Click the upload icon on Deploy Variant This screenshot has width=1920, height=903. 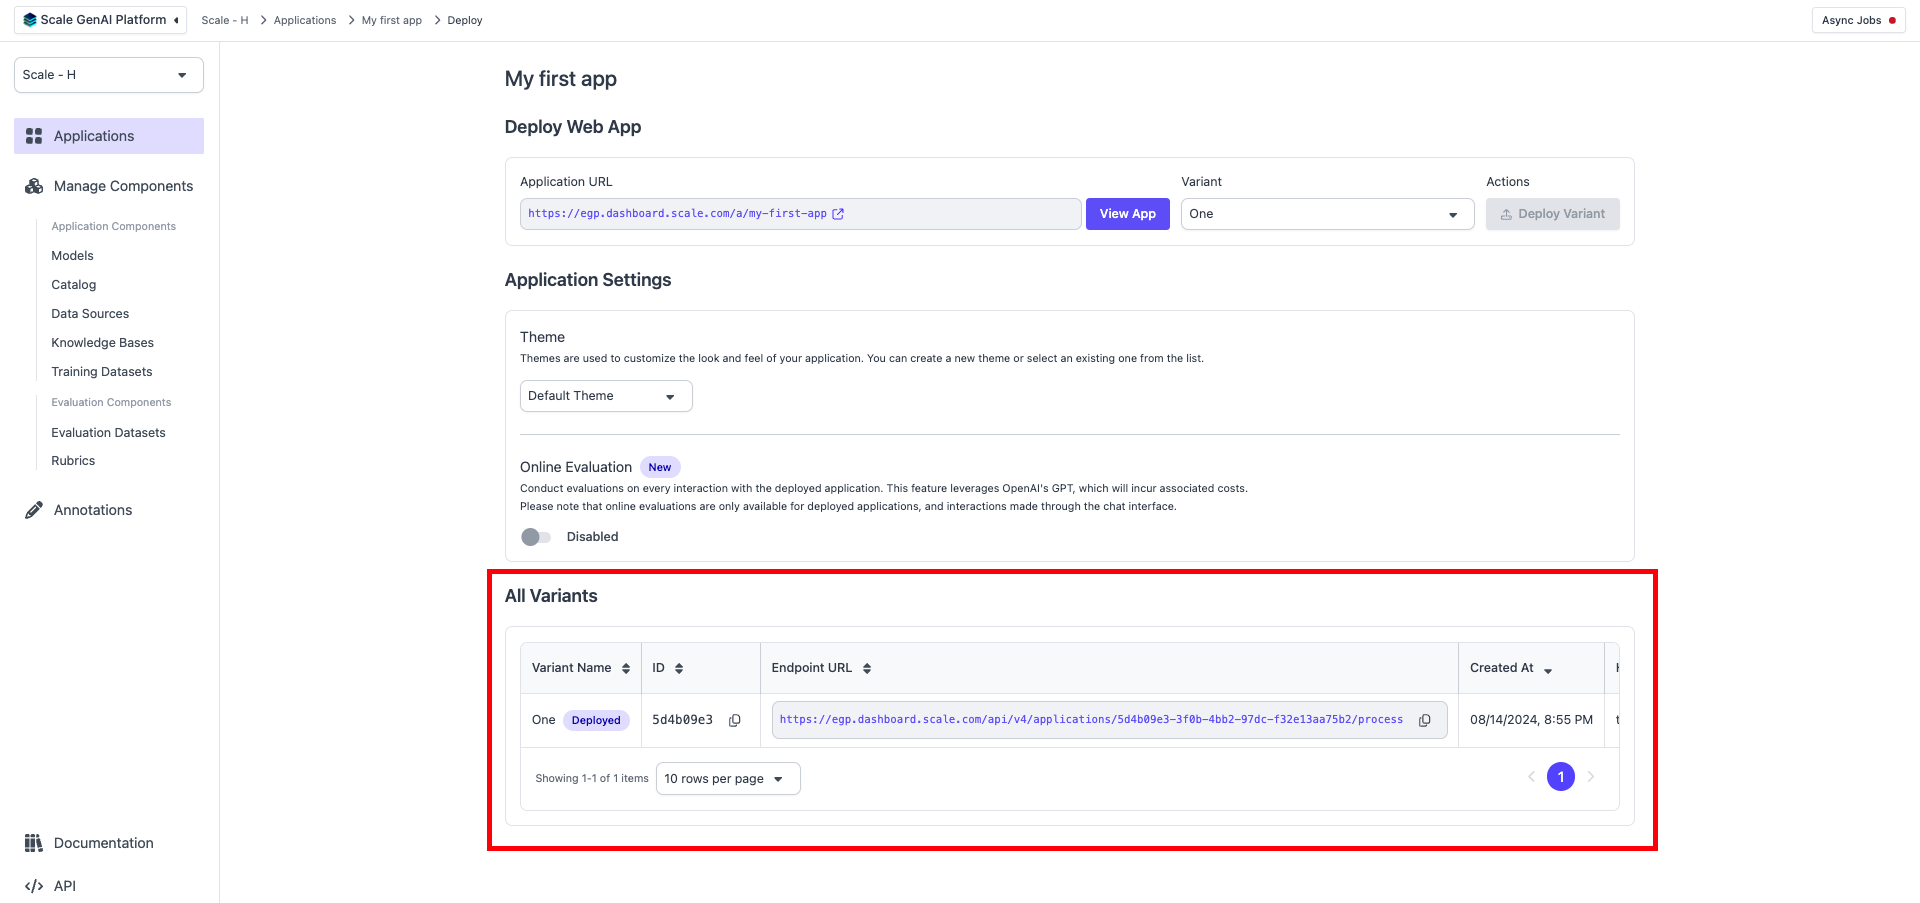click(1506, 214)
